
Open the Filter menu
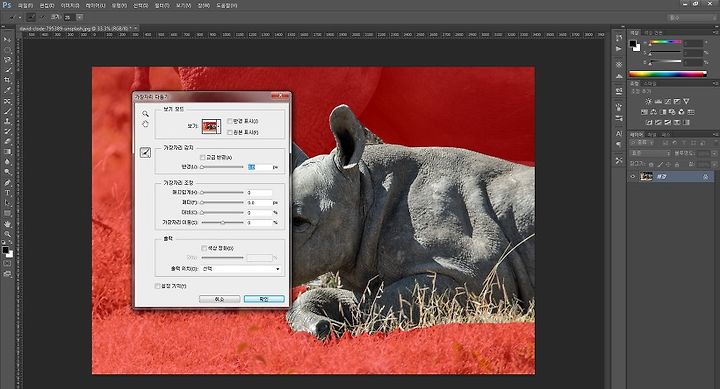(x=162, y=6)
